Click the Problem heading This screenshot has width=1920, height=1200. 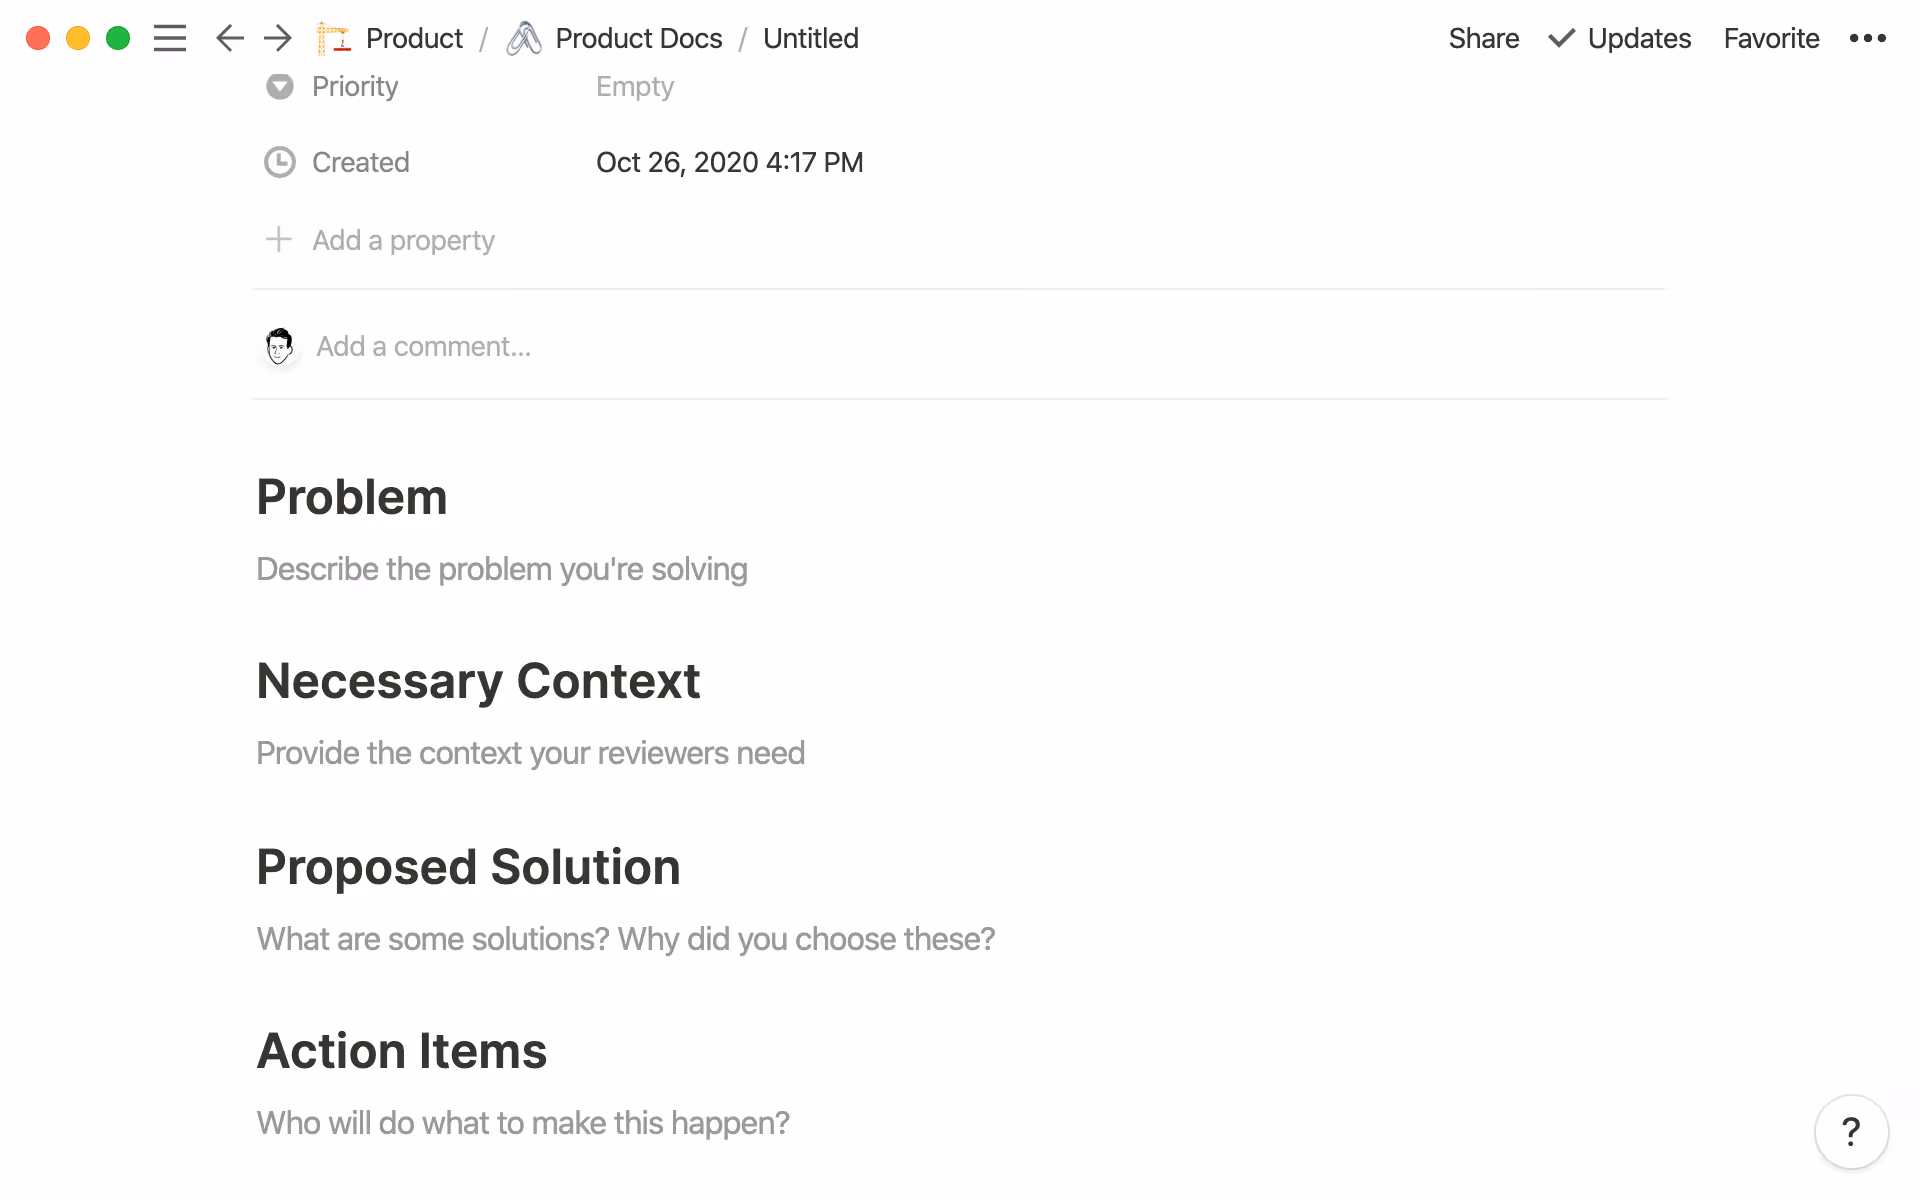pos(351,496)
